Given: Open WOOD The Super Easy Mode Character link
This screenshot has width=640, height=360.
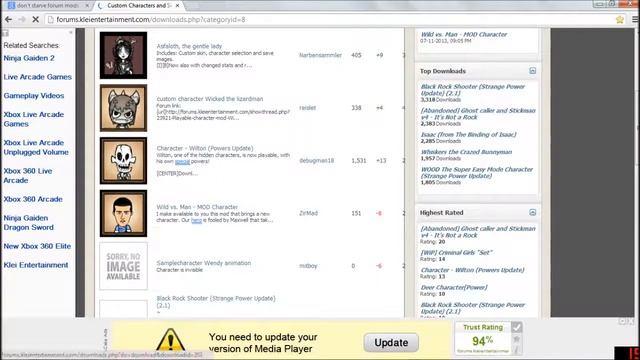Looking at the screenshot, I should pos(477,173).
